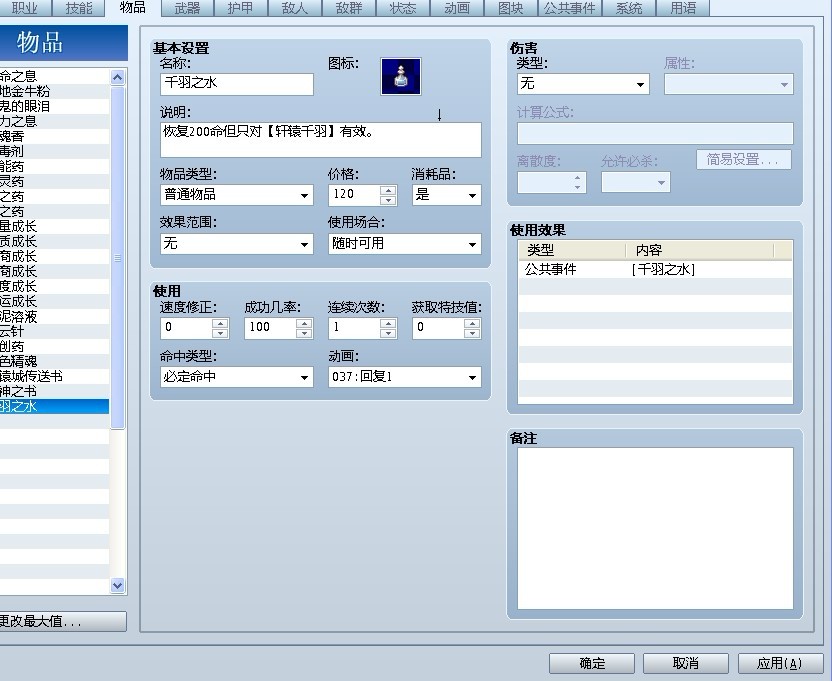This screenshot has height=681, width=832.
Task: Select 神之书 in the item list
Action: (x=55, y=391)
